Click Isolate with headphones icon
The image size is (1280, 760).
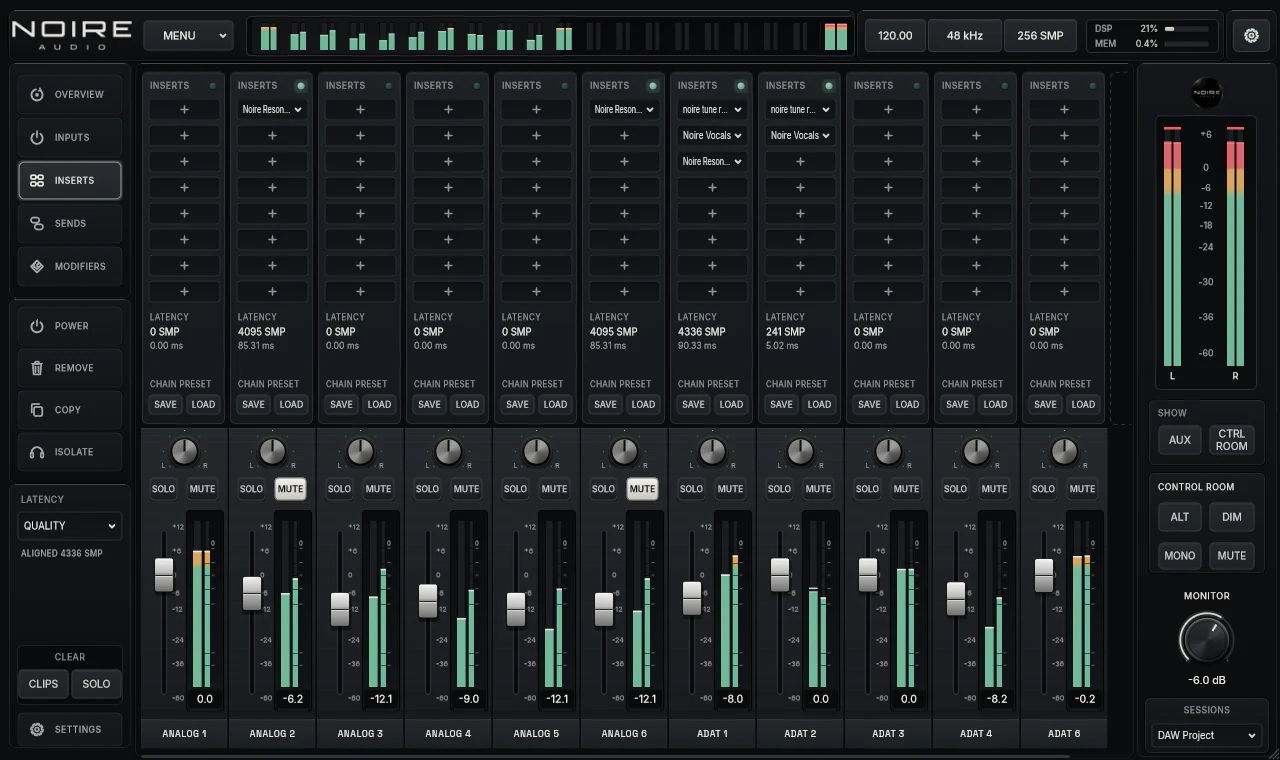pyautogui.click(x=70, y=452)
